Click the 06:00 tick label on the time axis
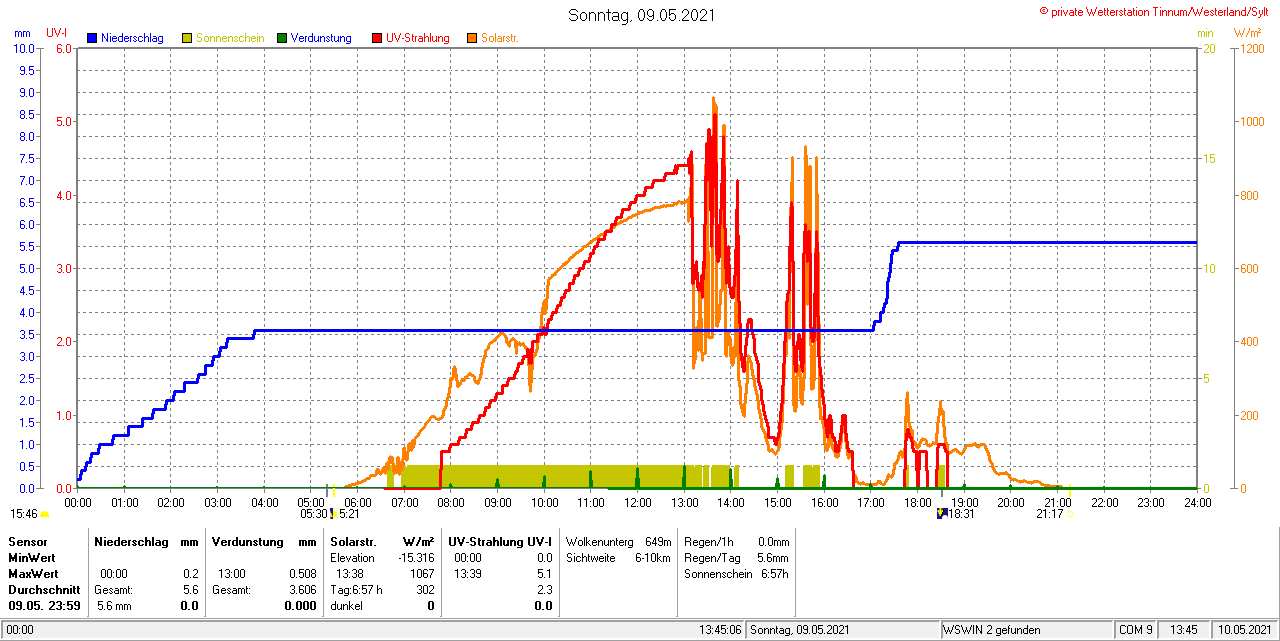This screenshot has width=1280, height=641. pyautogui.click(x=357, y=502)
